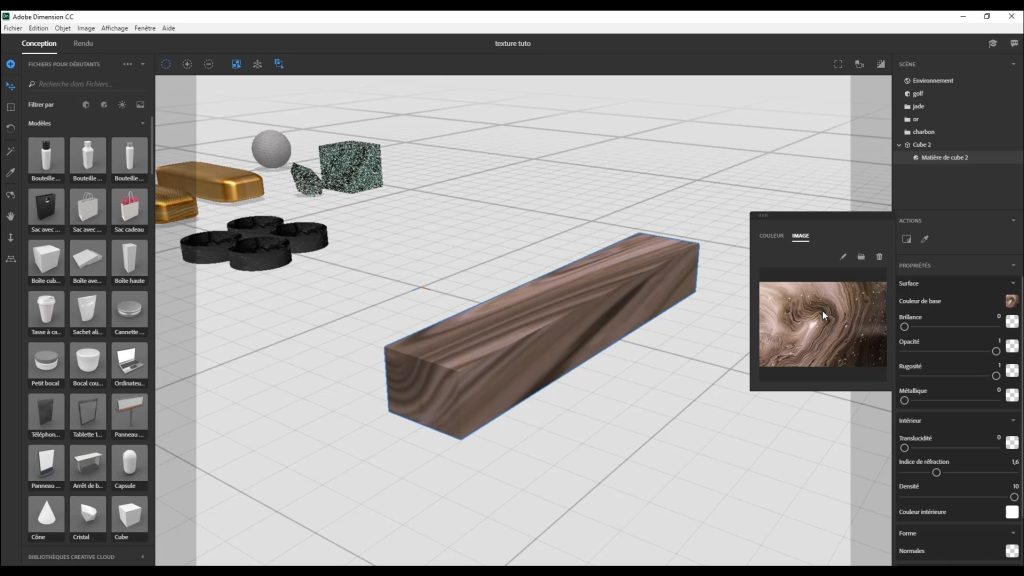Select the jade folder in scene
Screen dimensions: 1024x576
click(x=918, y=106)
